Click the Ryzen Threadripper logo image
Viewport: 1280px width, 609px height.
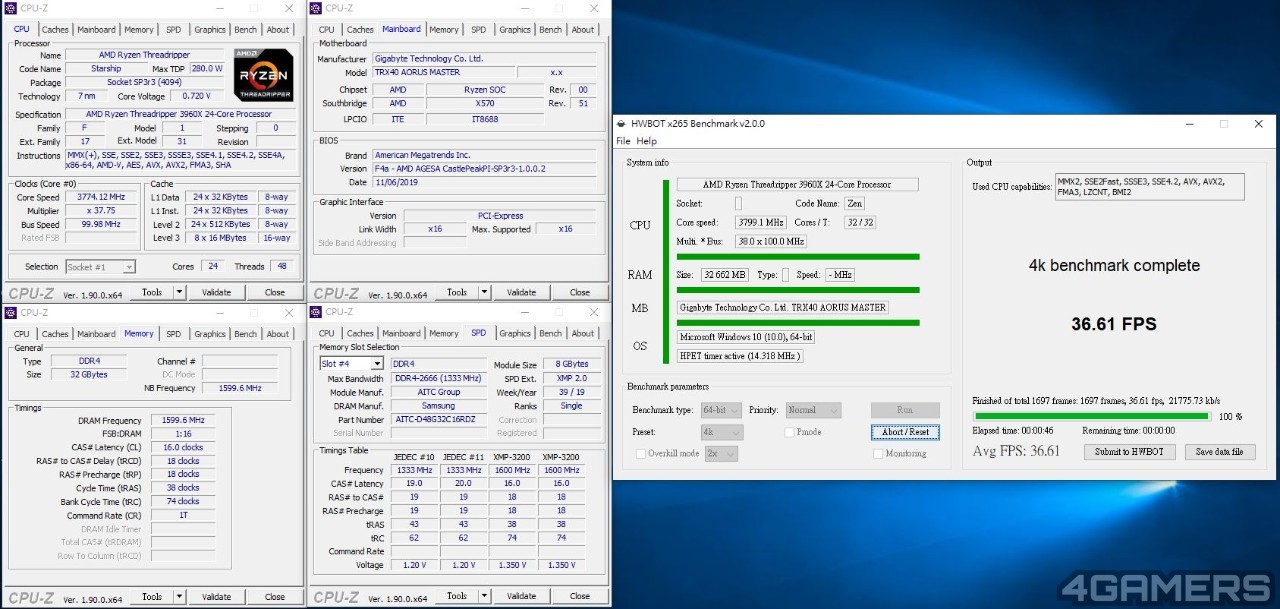tap(264, 74)
